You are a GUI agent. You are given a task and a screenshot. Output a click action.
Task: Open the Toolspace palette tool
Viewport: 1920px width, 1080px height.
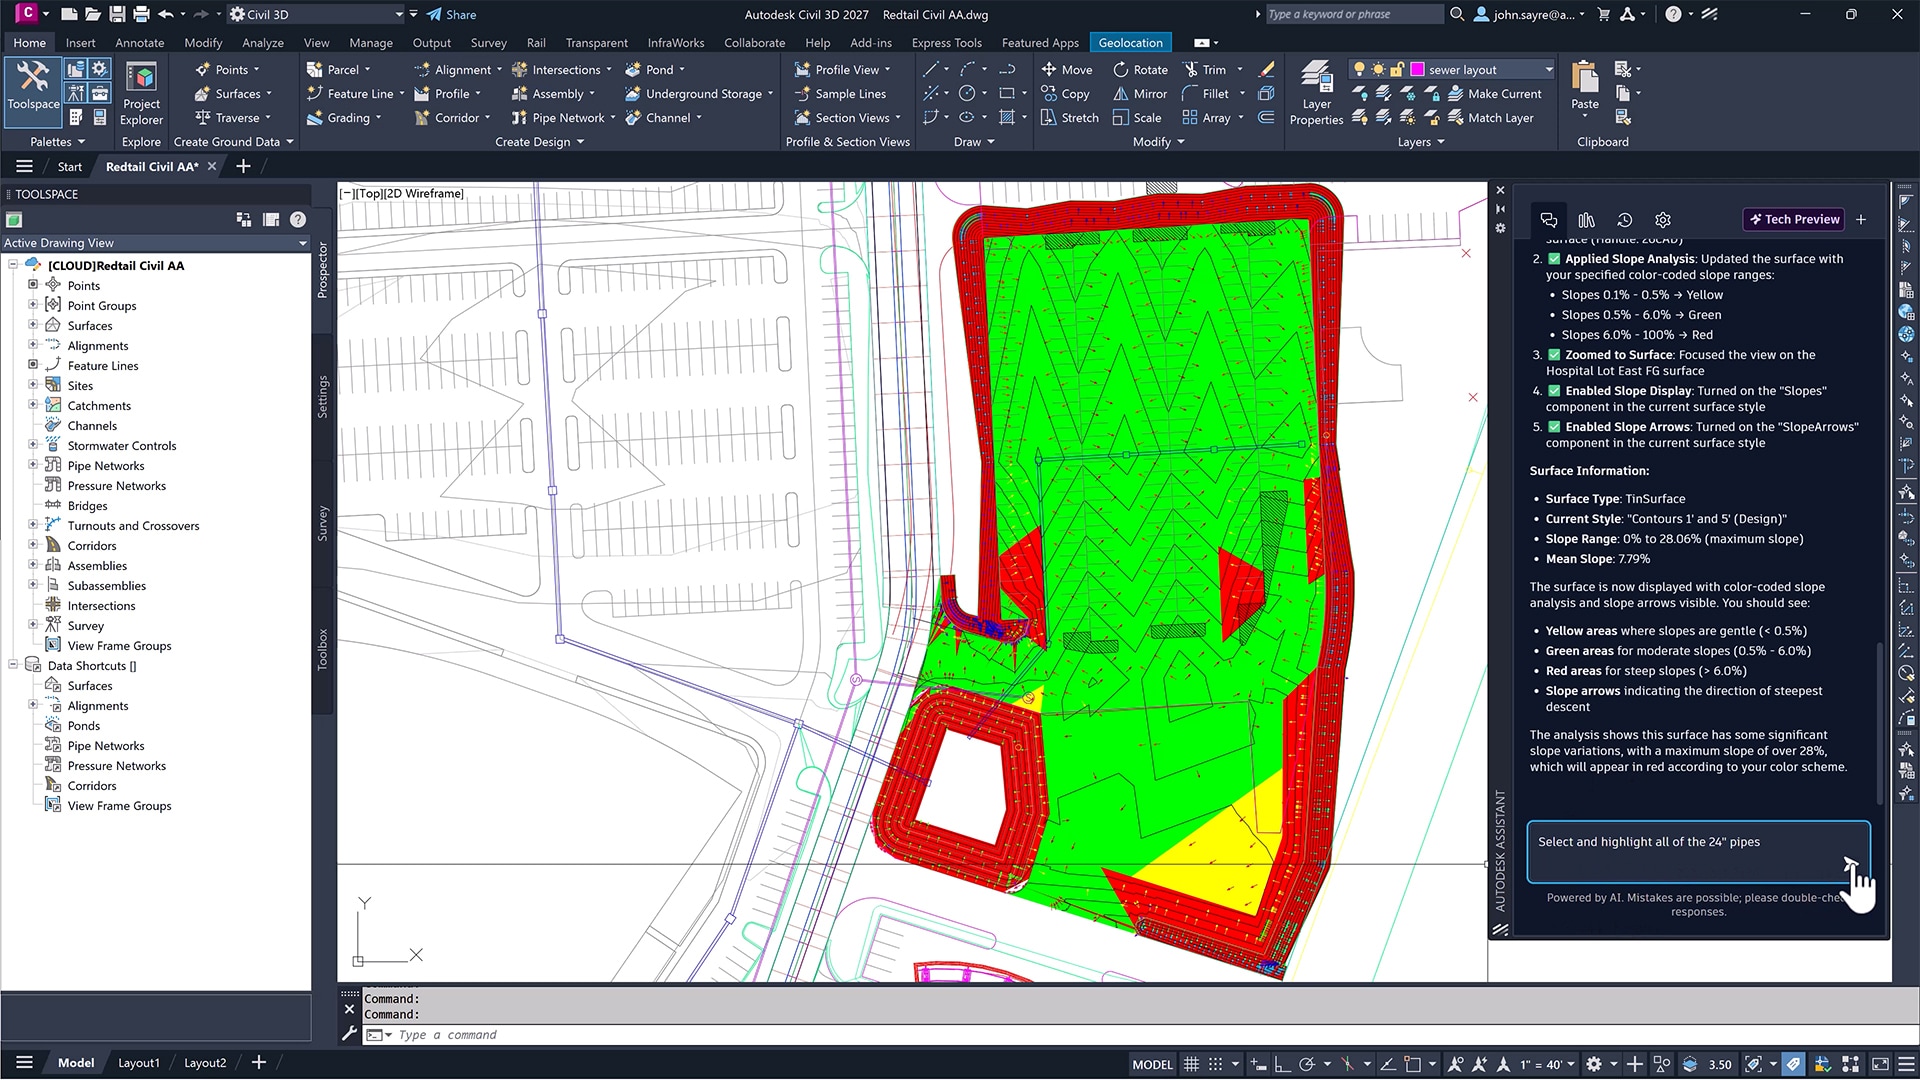[32, 90]
